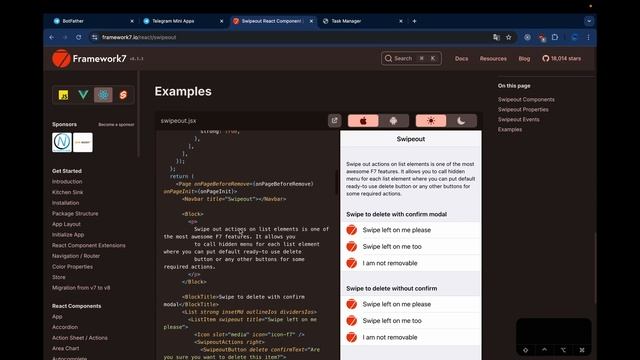Enable light mode in preview

click(431, 121)
